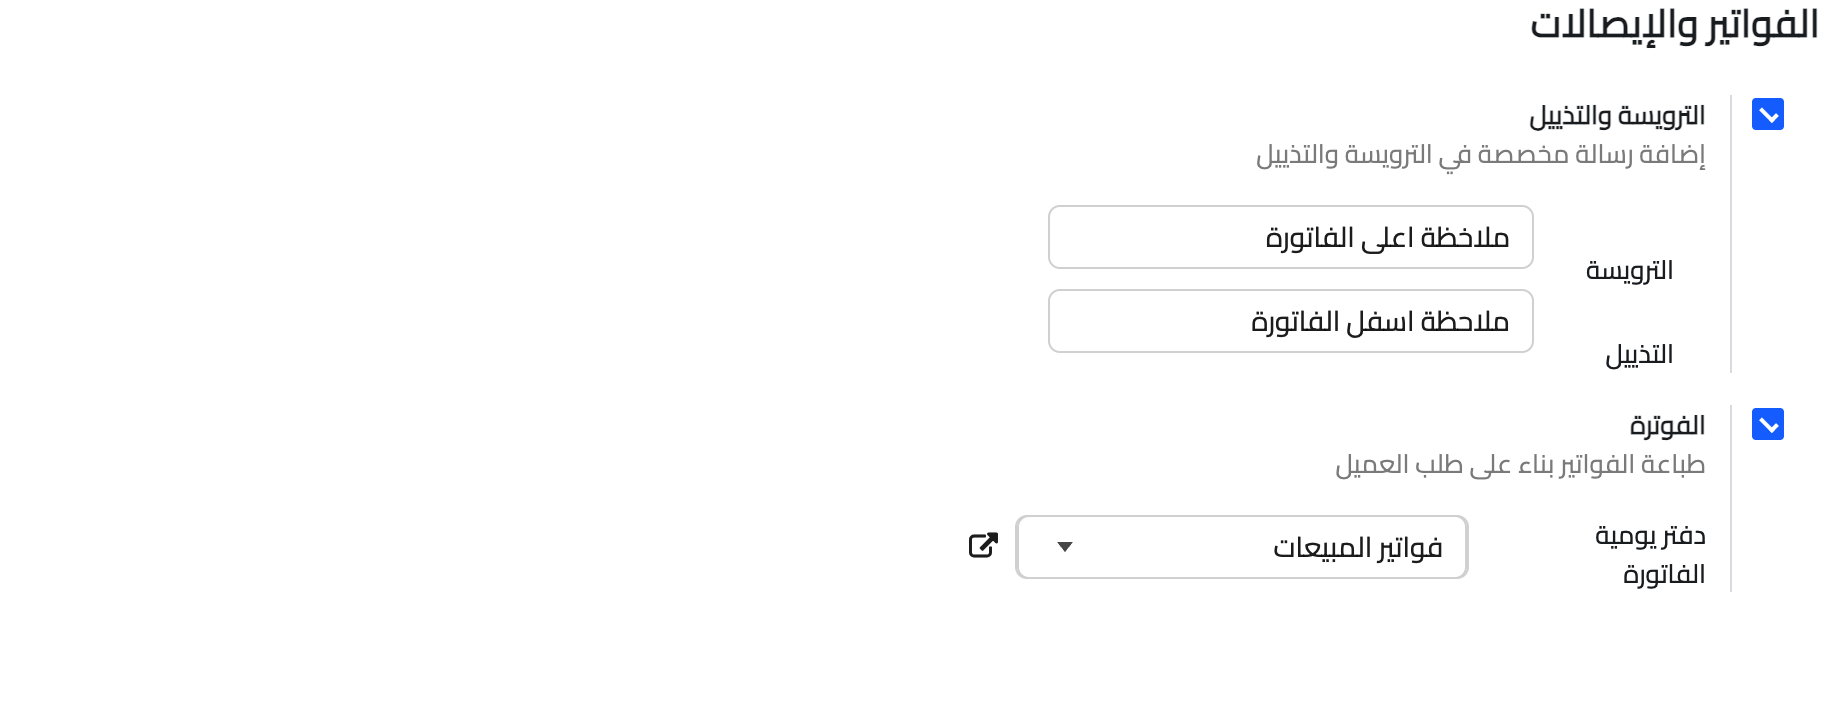Viewport: 1834px width, 704px height.
Task: Focus the ملاحظة اعلى الفاتورة header field
Action: (x=1290, y=237)
